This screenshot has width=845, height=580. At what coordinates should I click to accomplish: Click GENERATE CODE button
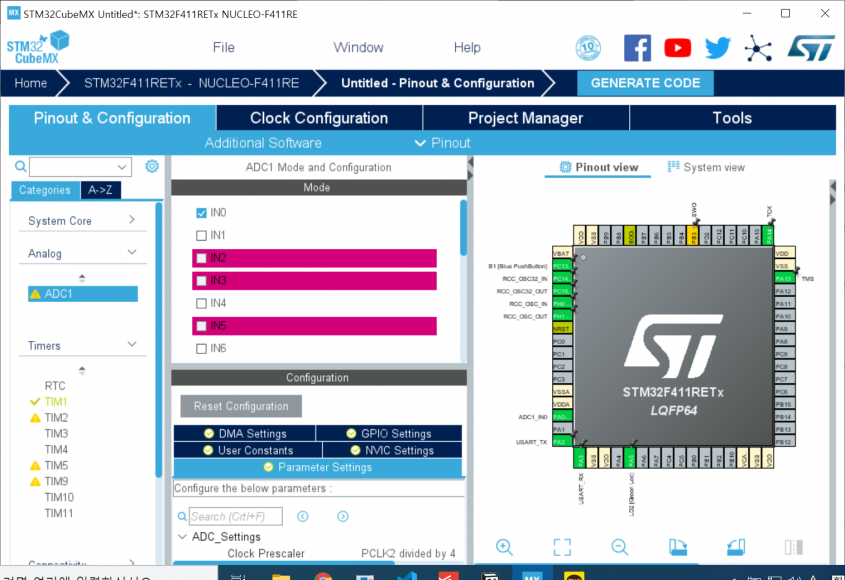click(x=645, y=83)
